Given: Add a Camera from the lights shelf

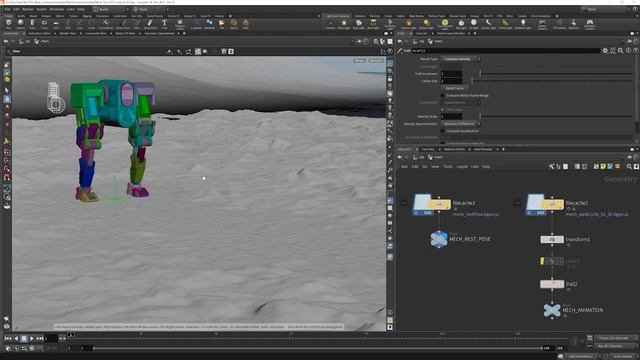Looking at the screenshot, I should tap(330, 24).
